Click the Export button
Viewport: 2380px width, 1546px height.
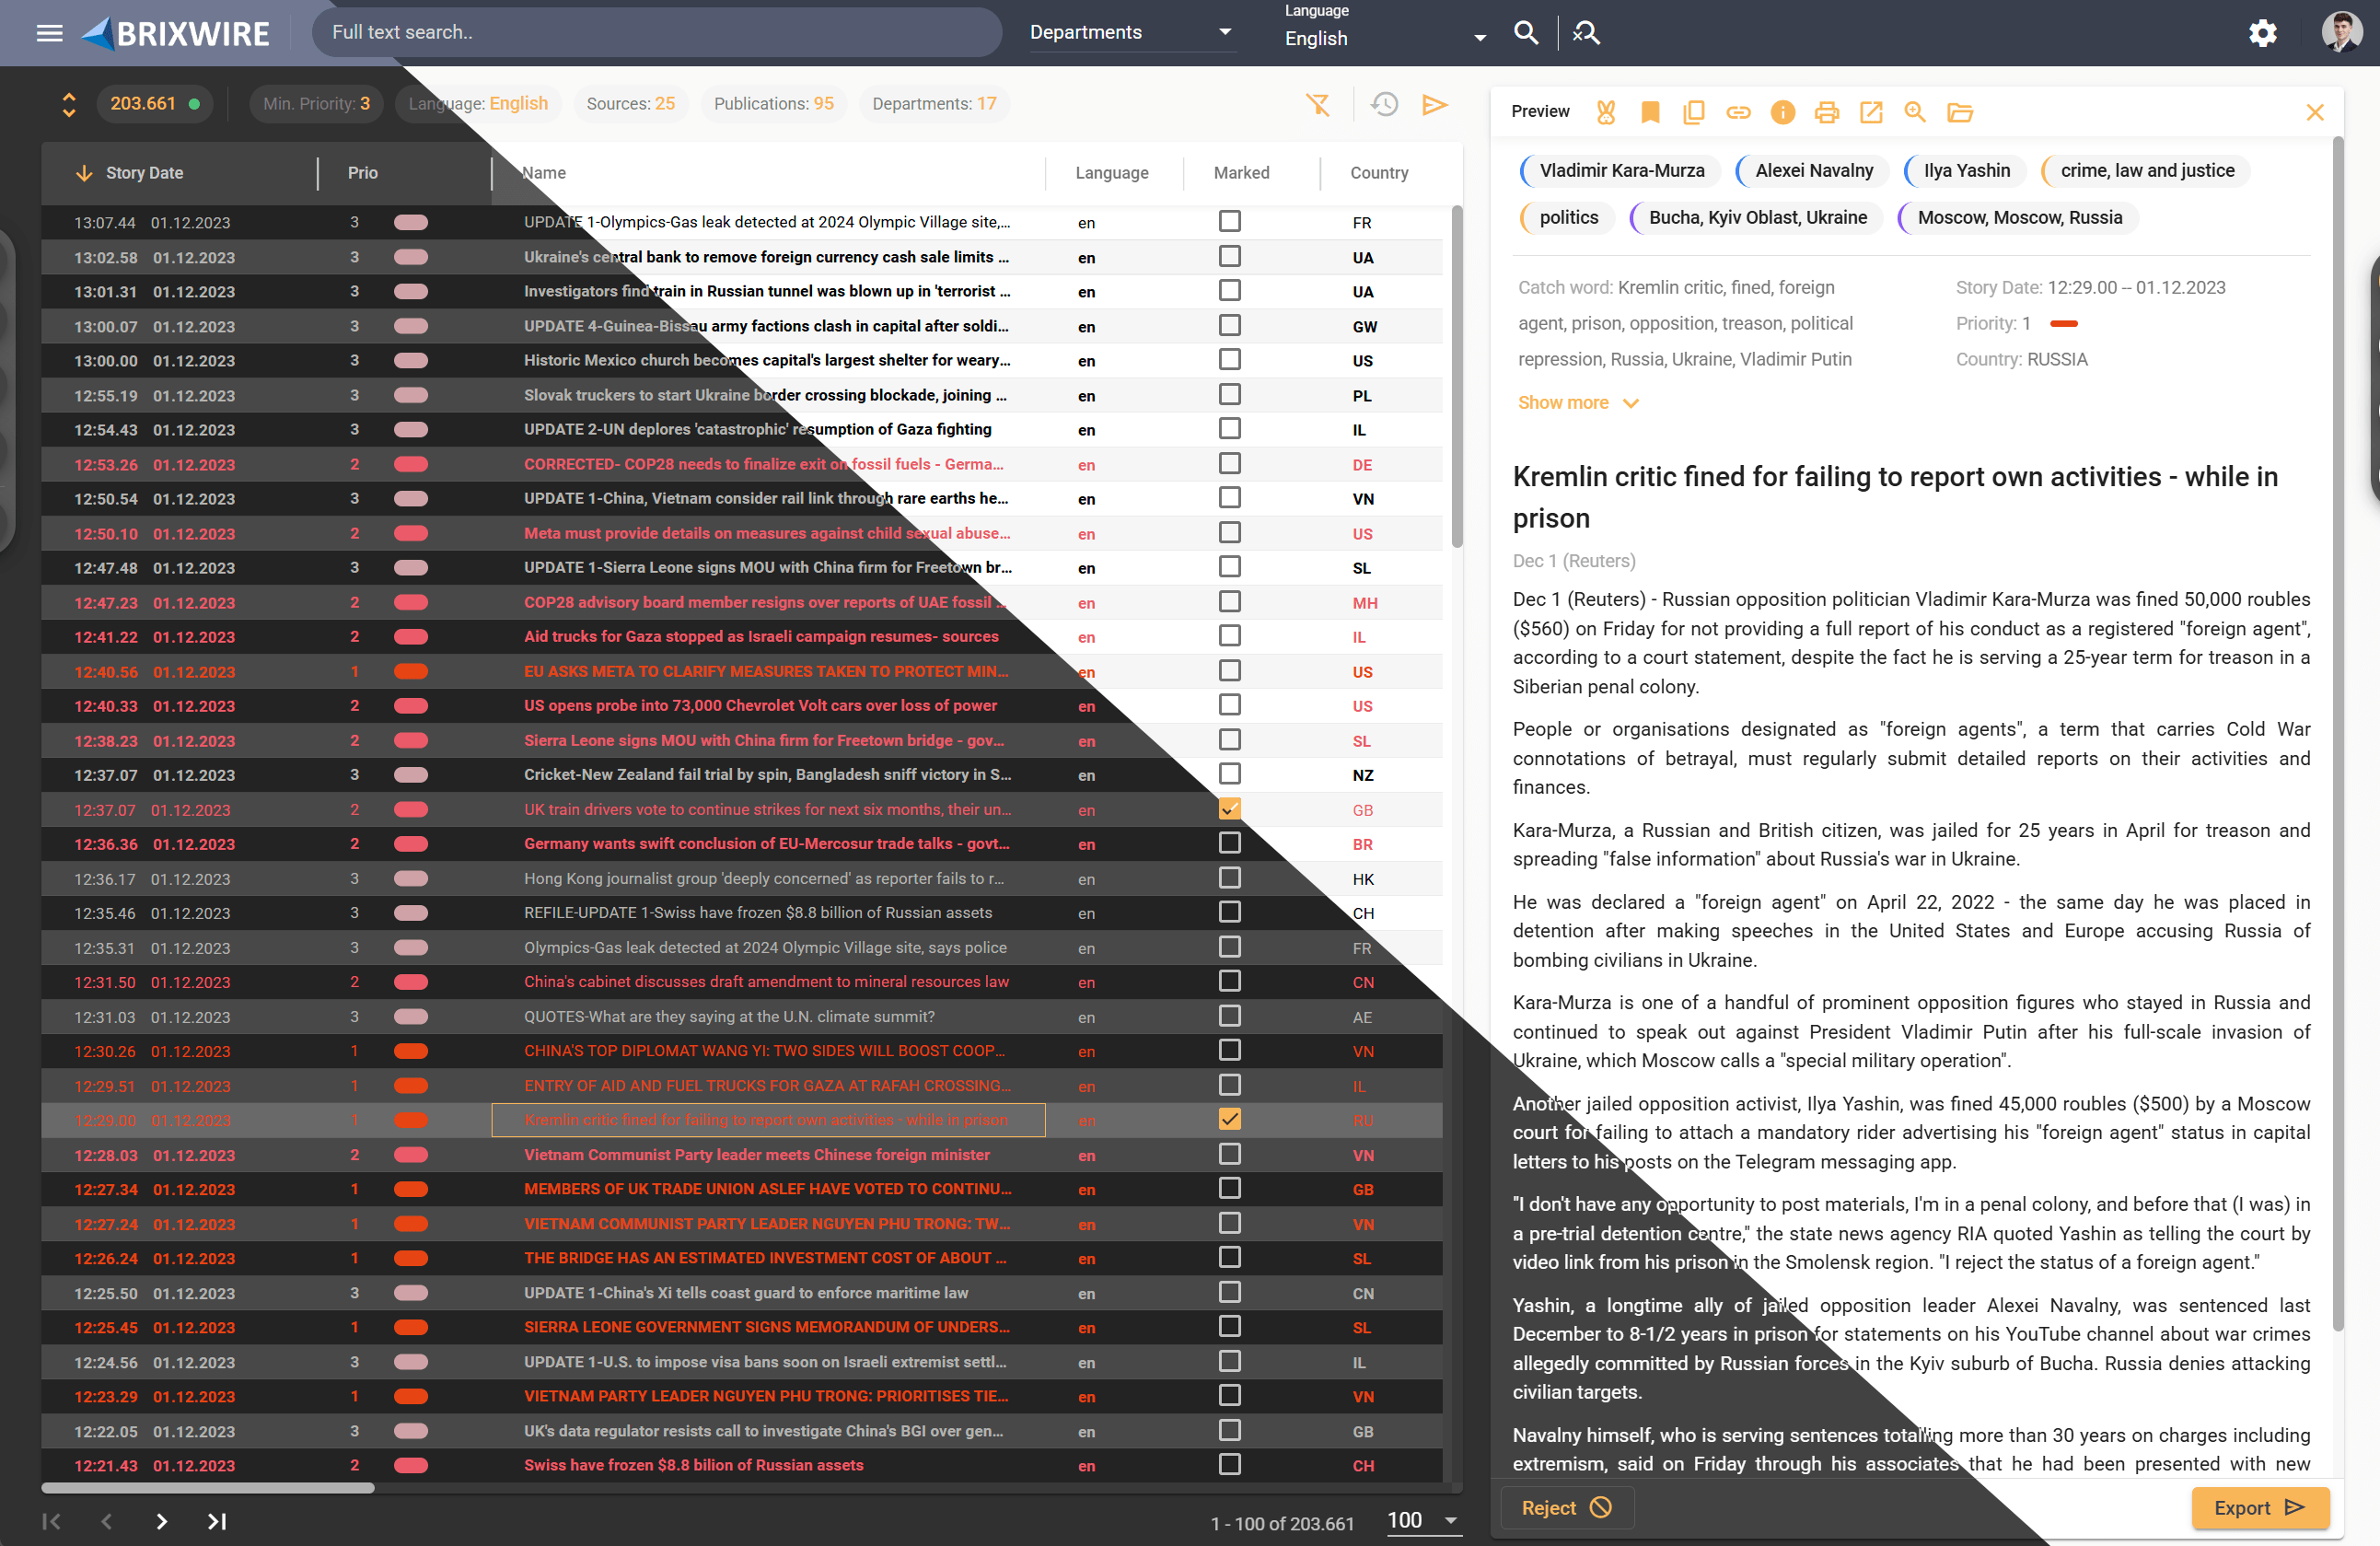2259,1507
